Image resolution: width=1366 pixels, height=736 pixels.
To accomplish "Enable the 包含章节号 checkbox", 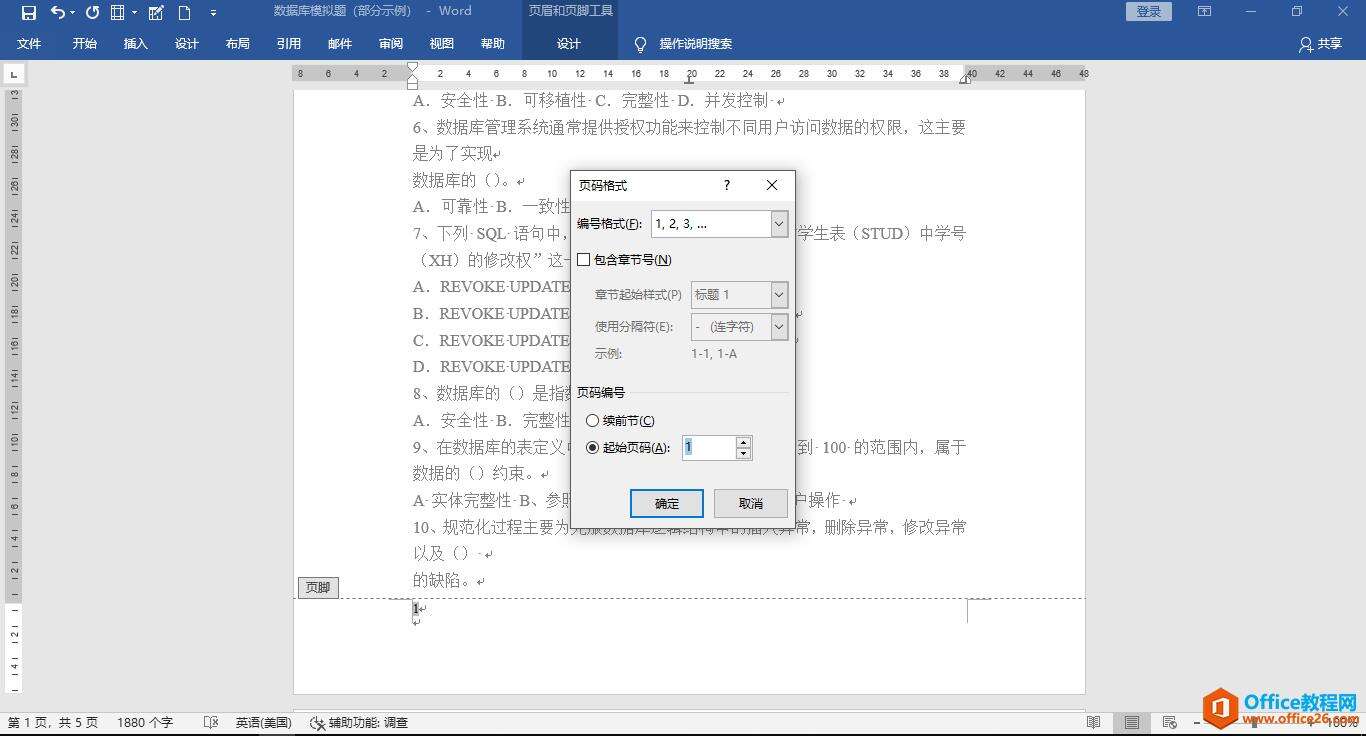I will click(x=584, y=260).
